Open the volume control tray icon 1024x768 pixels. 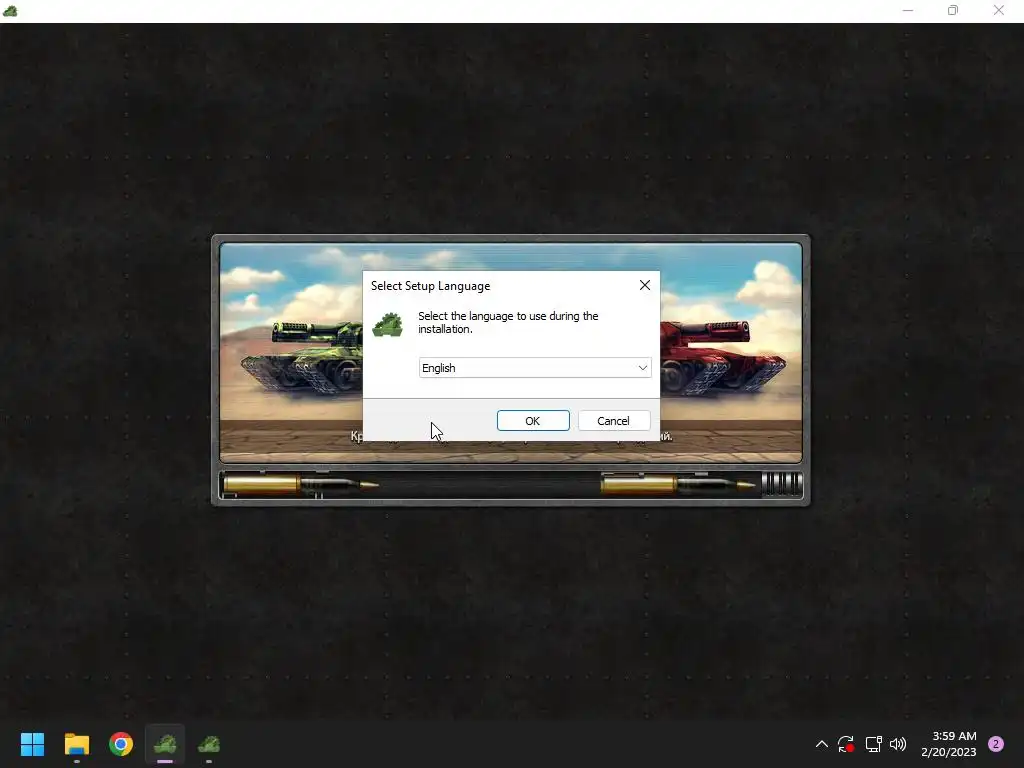tap(898, 744)
